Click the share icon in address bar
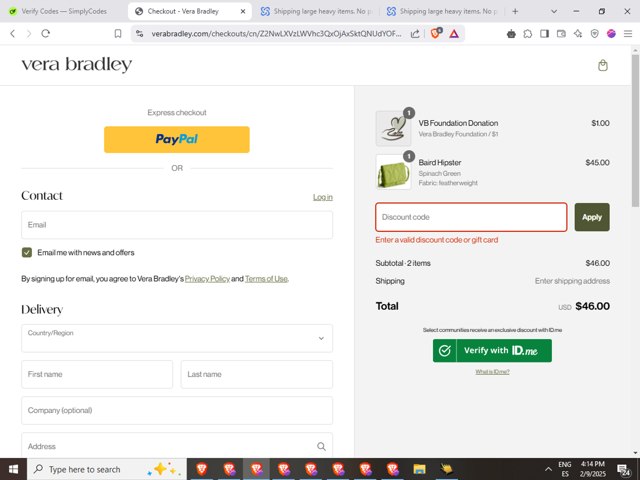 415,33
